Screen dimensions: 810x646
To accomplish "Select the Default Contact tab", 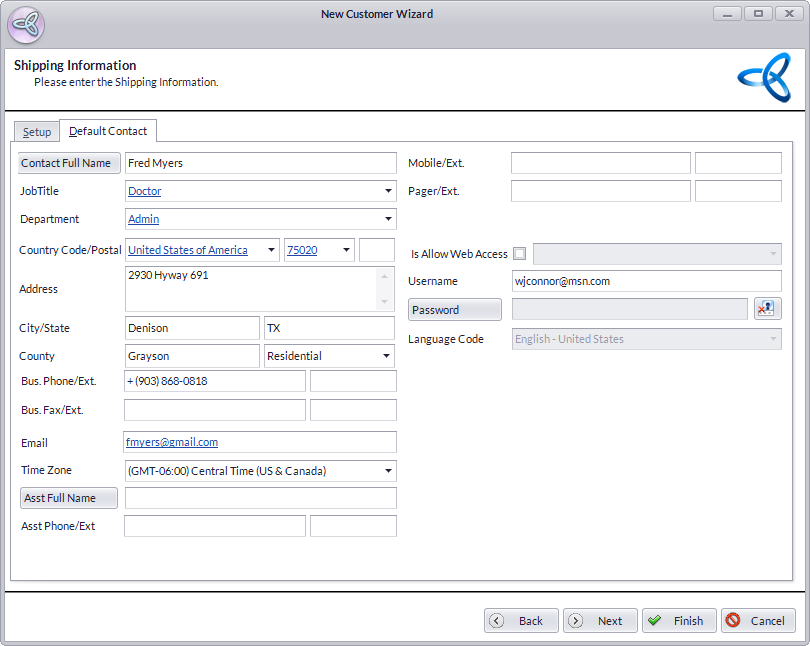I will pyautogui.click(x=108, y=131).
